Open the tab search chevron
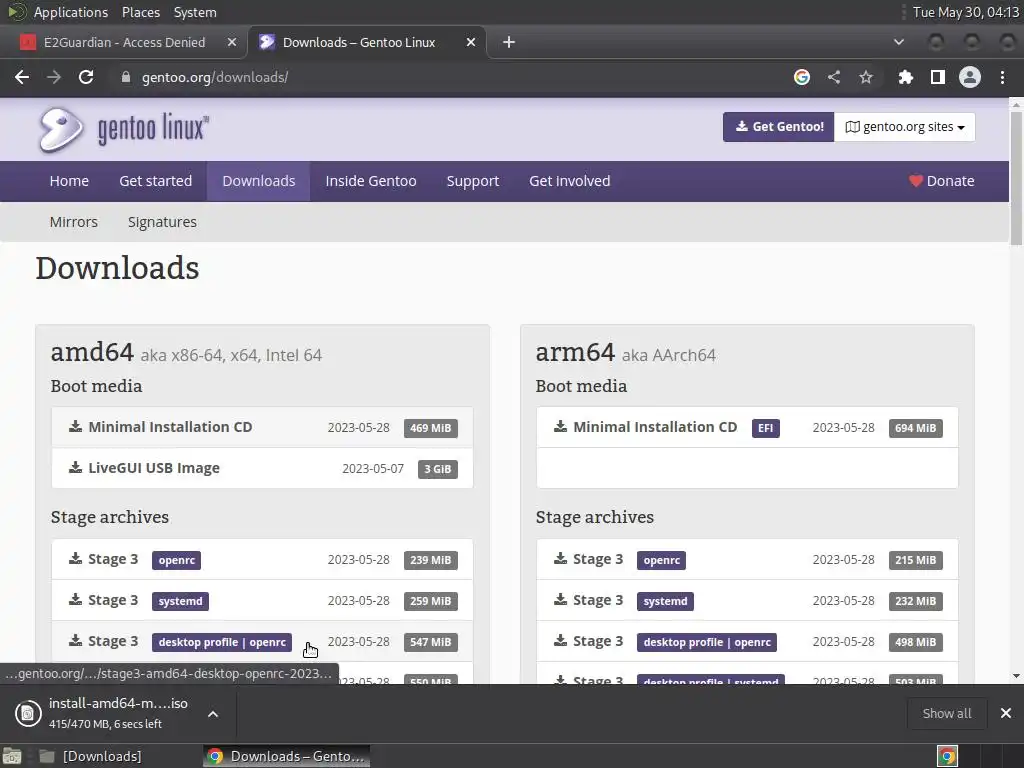Screen dimensions: 1024x768 click(899, 42)
